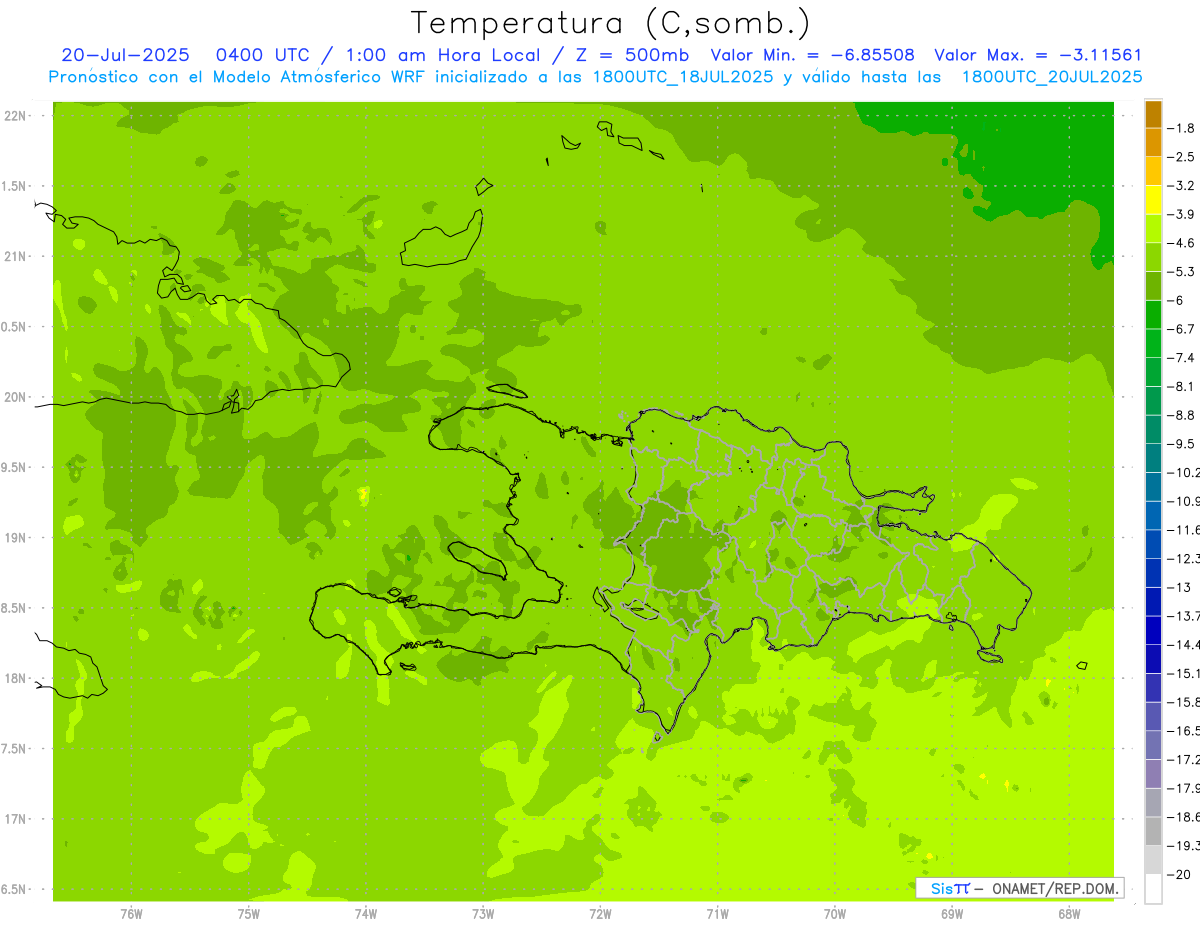
Task: Click the 21N latitude label
Action: click(x=15, y=256)
